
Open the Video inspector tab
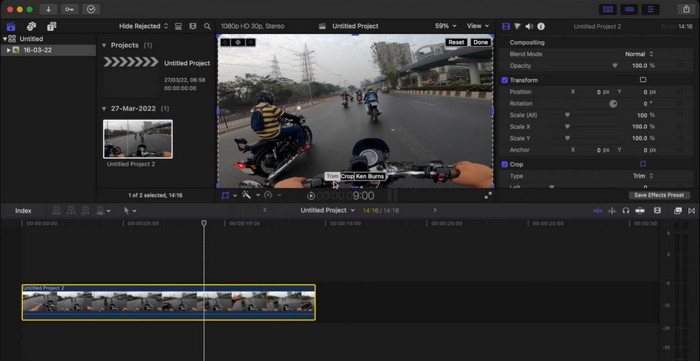[506, 26]
